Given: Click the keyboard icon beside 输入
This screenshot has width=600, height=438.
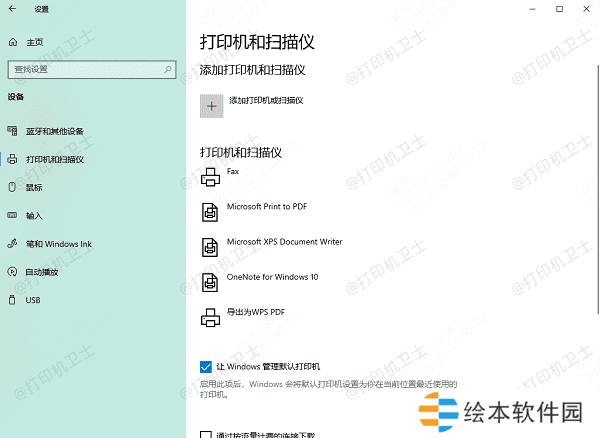Looking at the screenshot, I should pos(12,215).
